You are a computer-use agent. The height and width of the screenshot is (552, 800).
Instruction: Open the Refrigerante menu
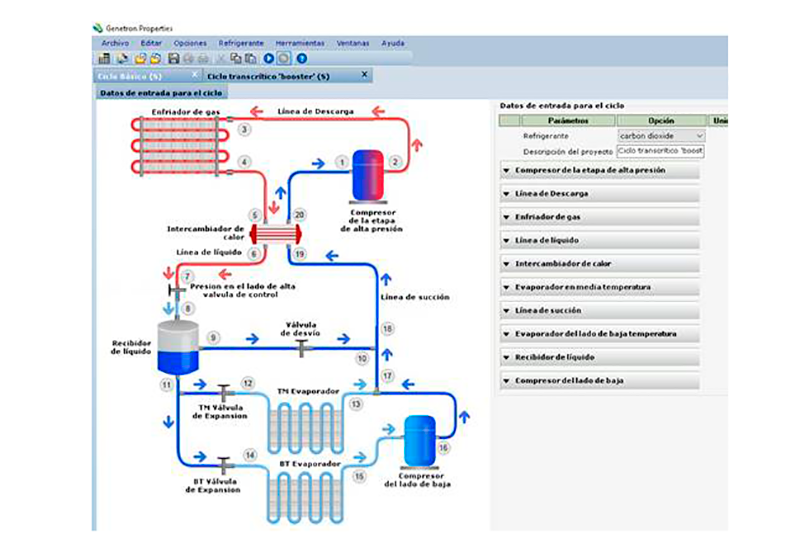241,43
